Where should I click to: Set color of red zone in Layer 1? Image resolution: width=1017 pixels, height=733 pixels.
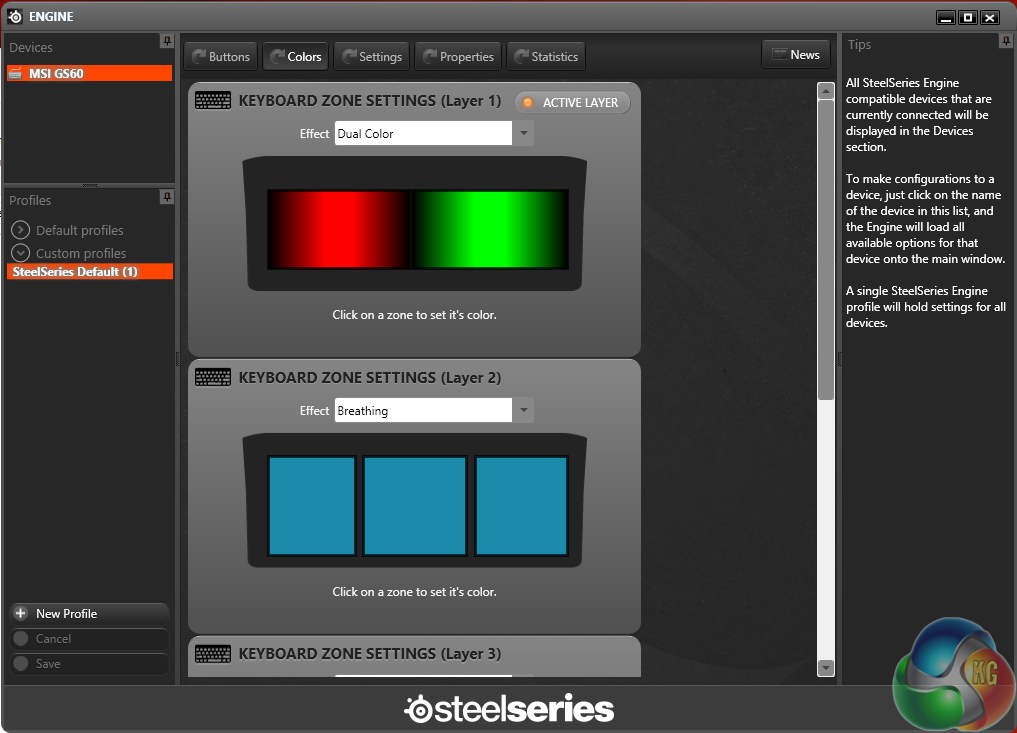tap(338, 229)
